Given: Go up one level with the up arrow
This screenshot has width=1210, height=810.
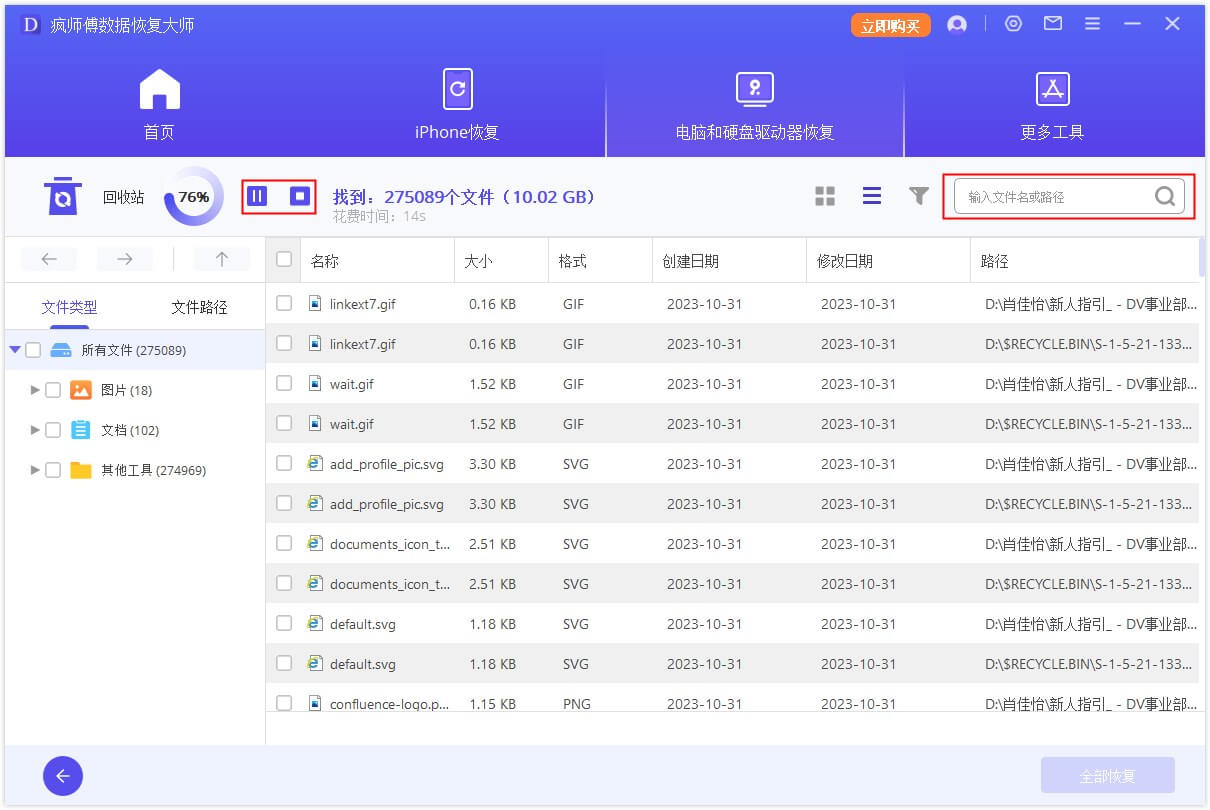Looking at the screenshot, I should pos(221,259).
